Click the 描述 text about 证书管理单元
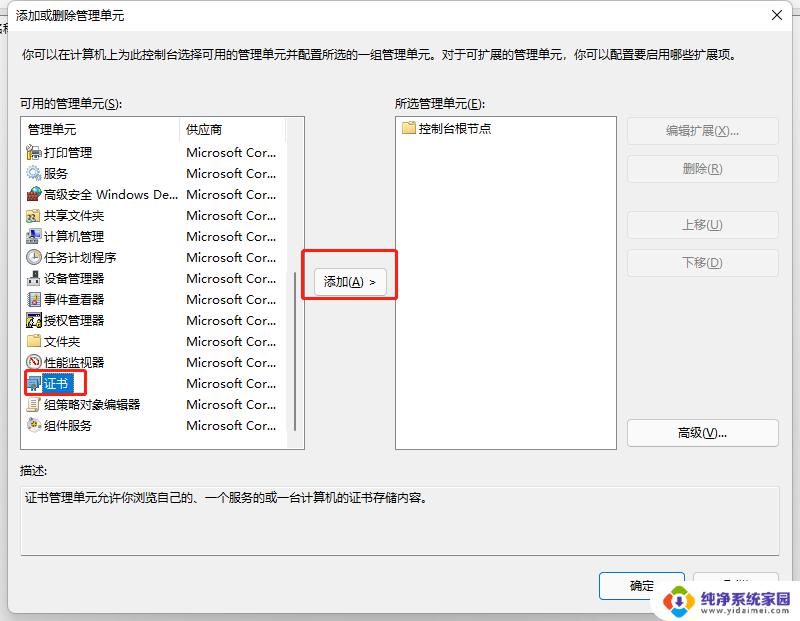The height and width of the screenshot is (621, 800). coord(227,498)
